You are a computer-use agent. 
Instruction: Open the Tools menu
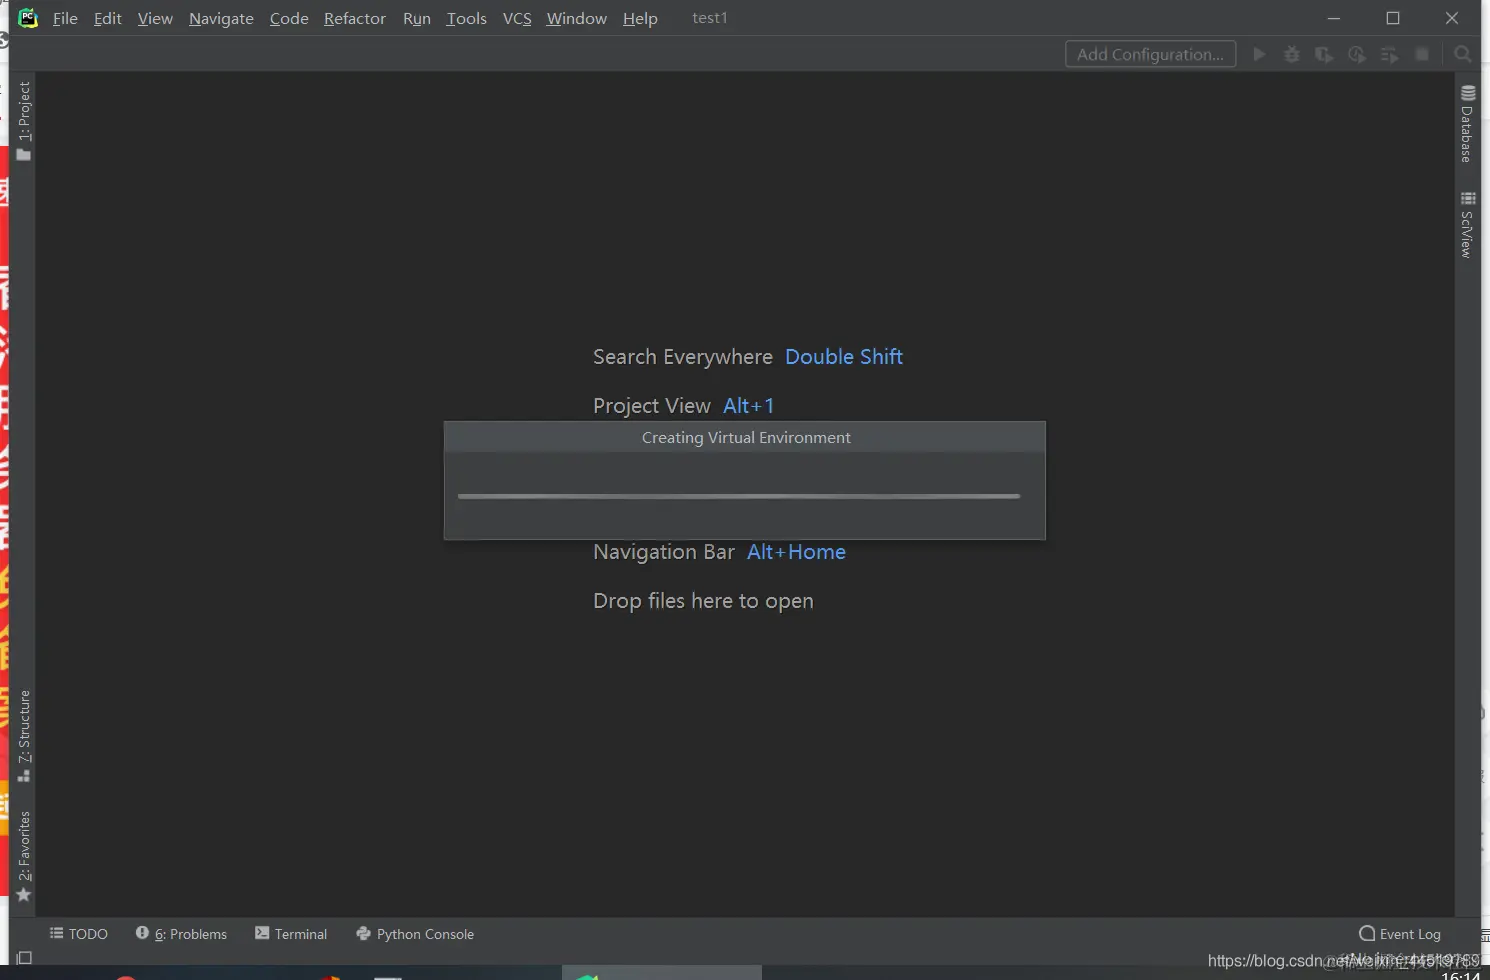coord(466,18)
